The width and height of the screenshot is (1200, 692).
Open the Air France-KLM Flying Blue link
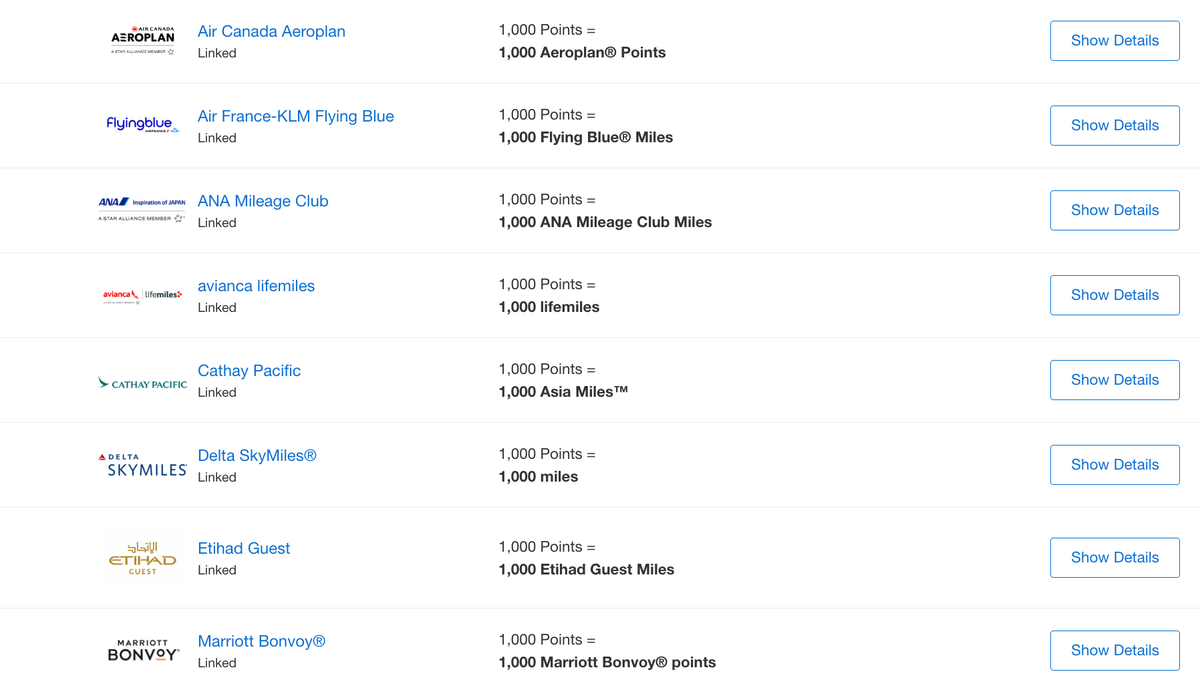pos(295,116)
